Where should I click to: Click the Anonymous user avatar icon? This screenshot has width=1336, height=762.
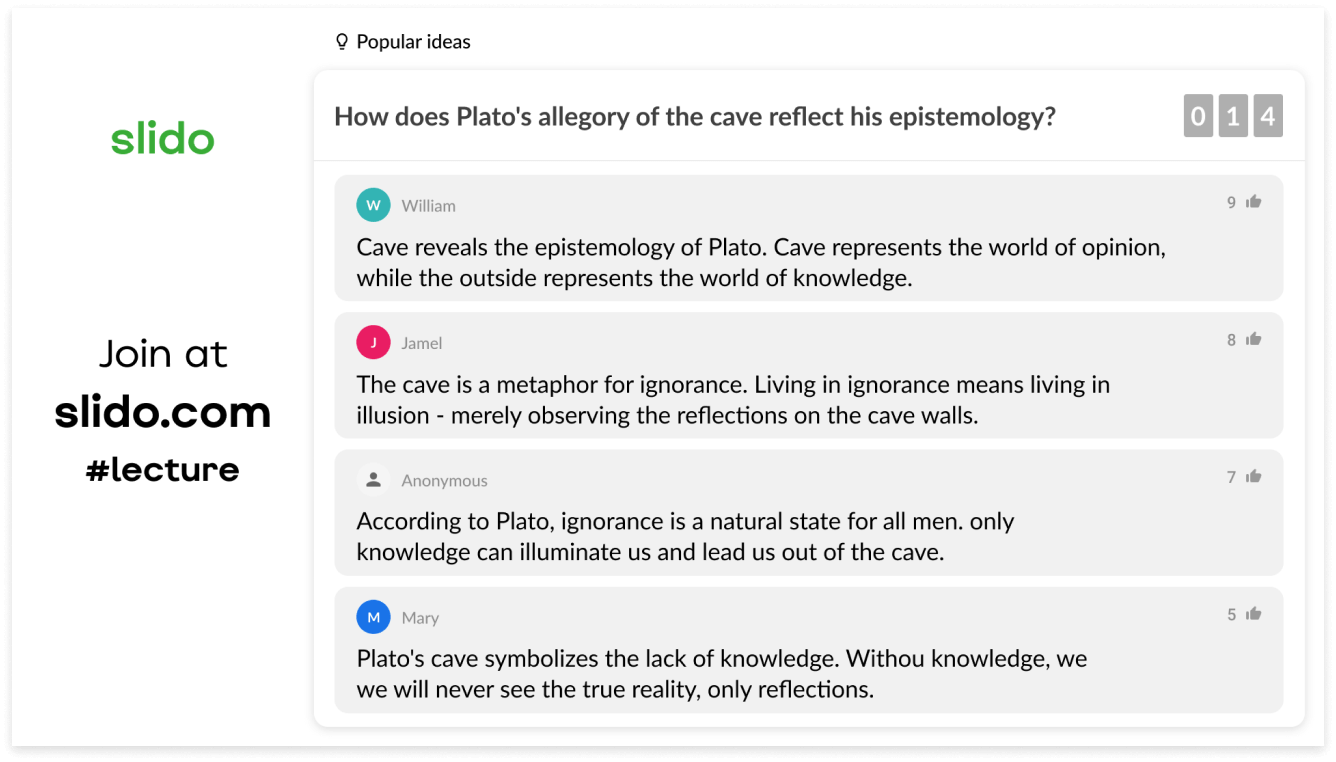point(373,480)
